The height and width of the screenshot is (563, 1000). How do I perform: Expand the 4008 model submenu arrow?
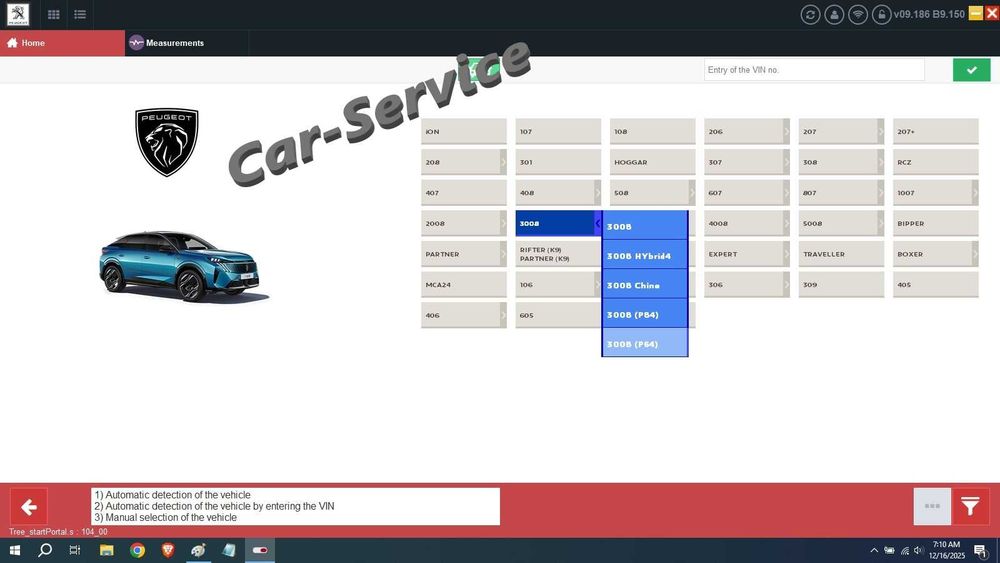pyautogui.click(x=786, y=223)
